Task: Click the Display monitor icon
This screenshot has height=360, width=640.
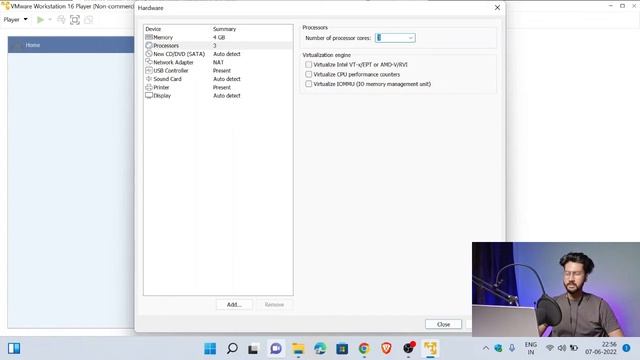Action: click(x=149, y=96)
